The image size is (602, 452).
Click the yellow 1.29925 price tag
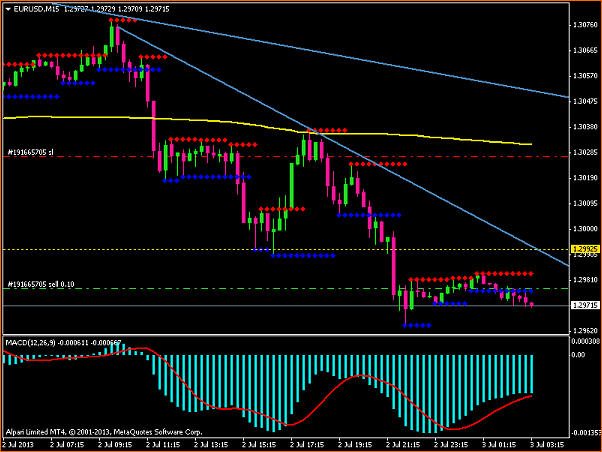(x=585, y=250)
